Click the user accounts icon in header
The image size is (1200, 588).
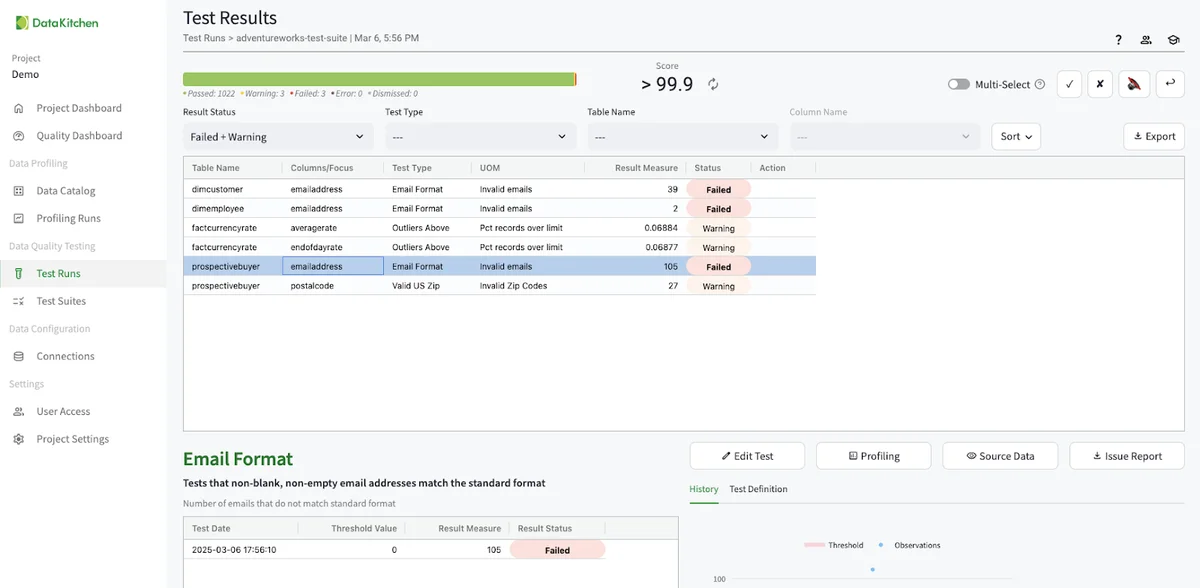(x=1146, y=40)
